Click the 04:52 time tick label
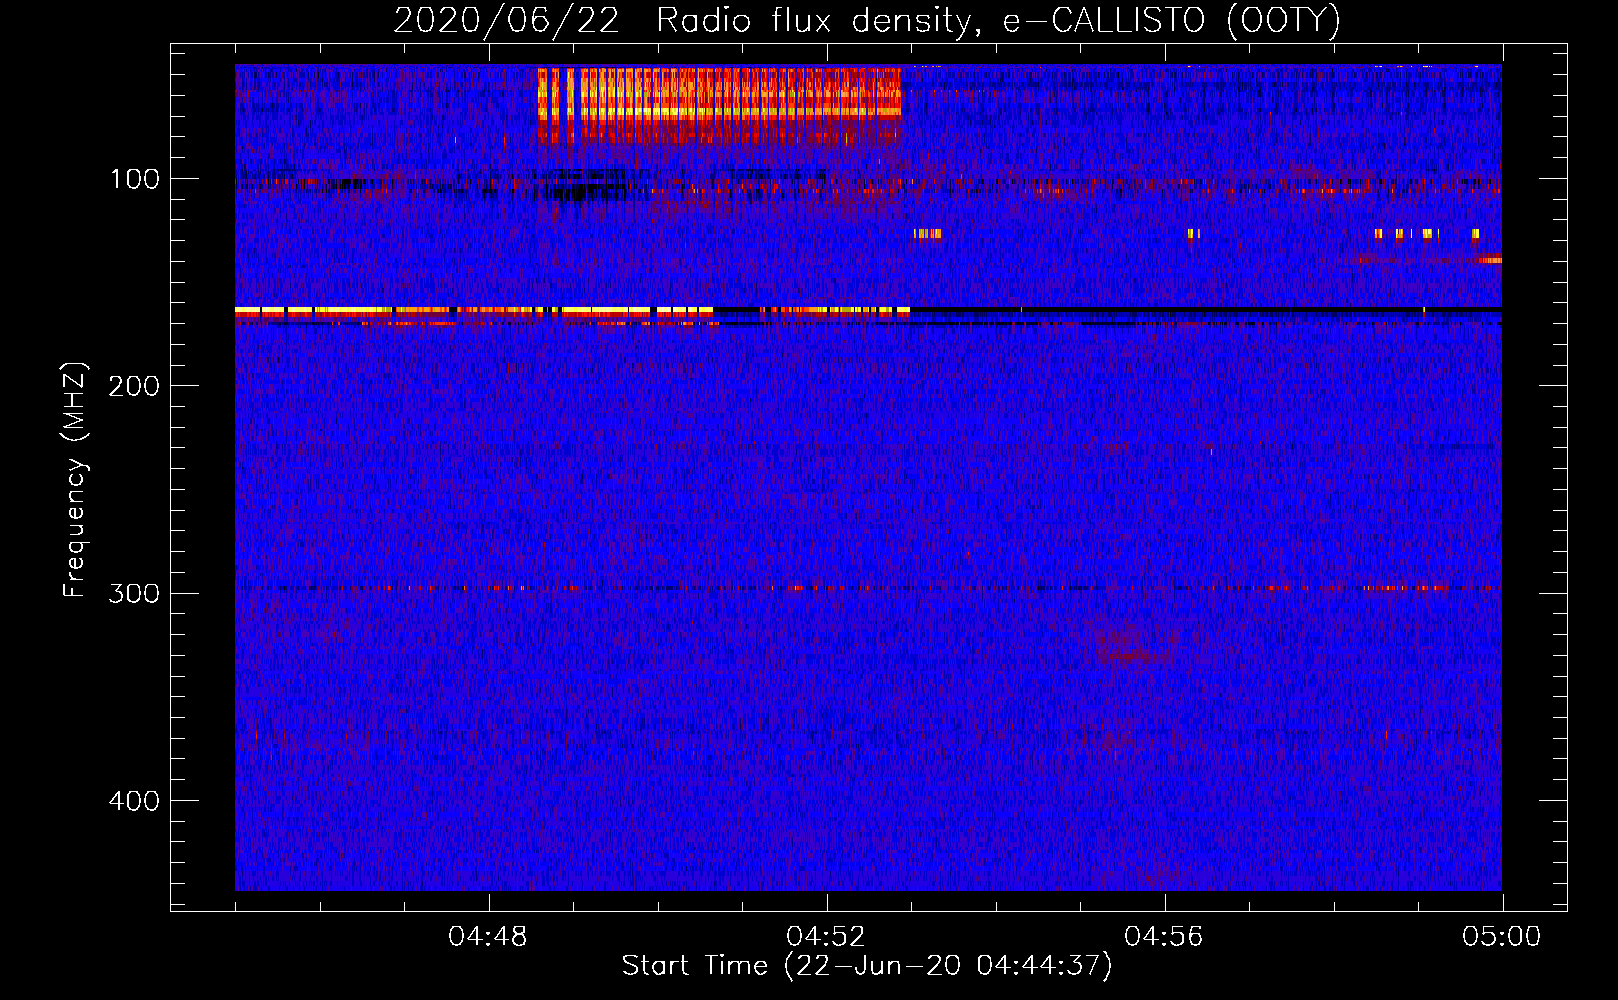Viewport: 1618px width, 1000px height. 826,937
